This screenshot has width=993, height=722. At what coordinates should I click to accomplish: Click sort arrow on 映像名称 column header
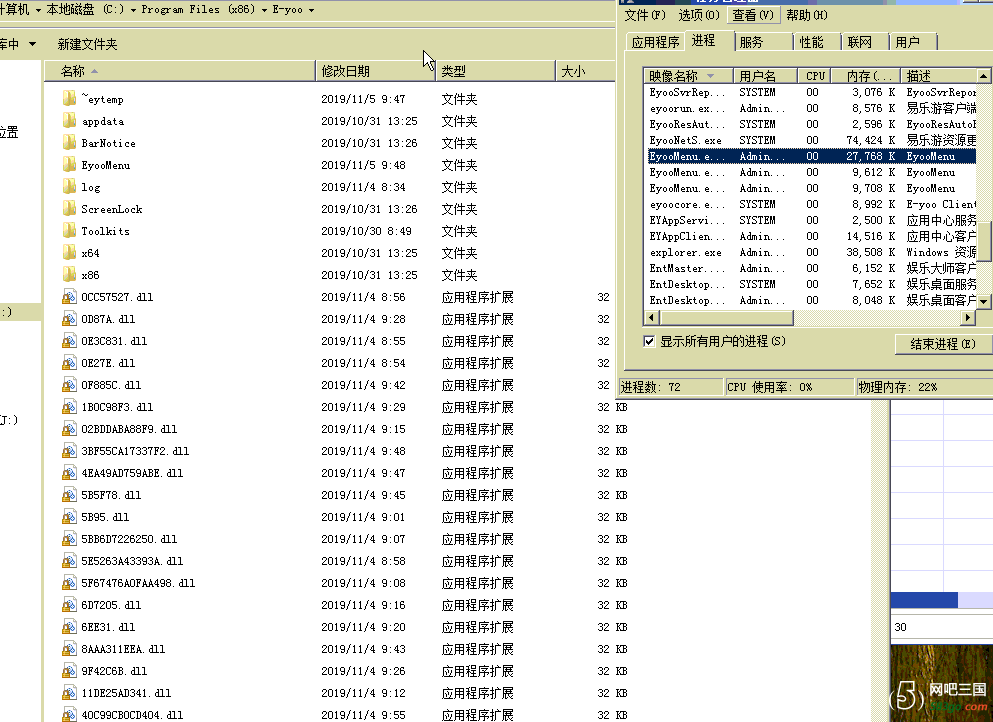pos(711,76)
